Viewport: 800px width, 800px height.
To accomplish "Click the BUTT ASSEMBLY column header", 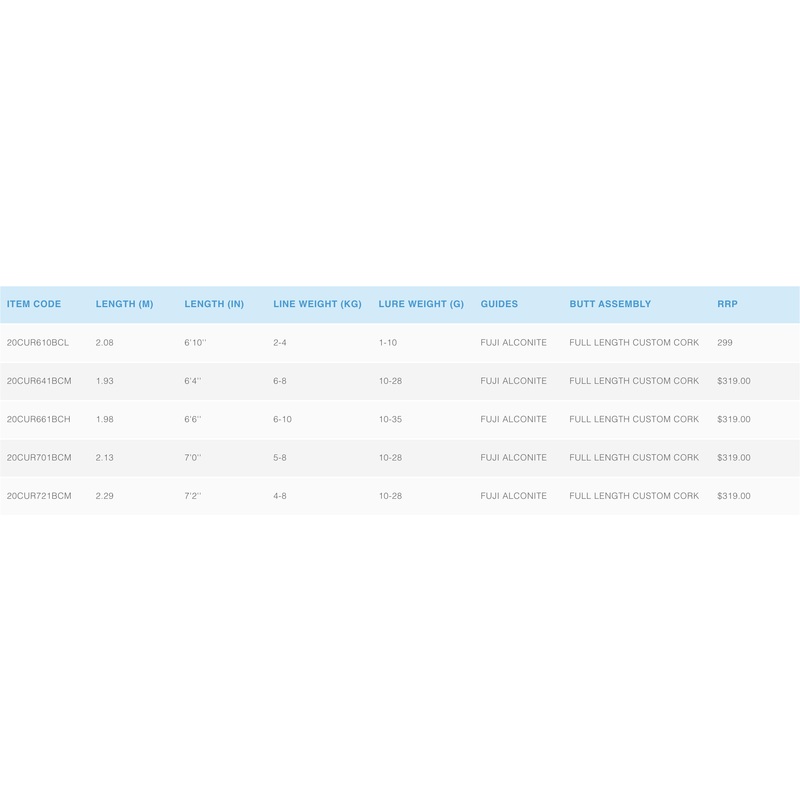I will [x=610, y=304].
